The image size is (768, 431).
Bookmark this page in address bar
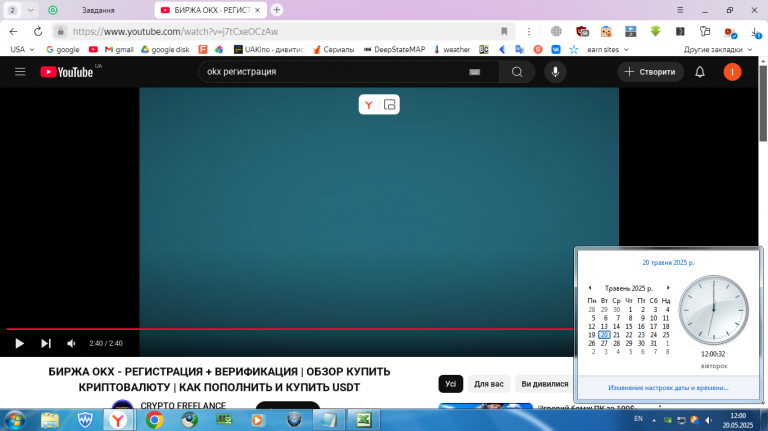coord(504,31)
